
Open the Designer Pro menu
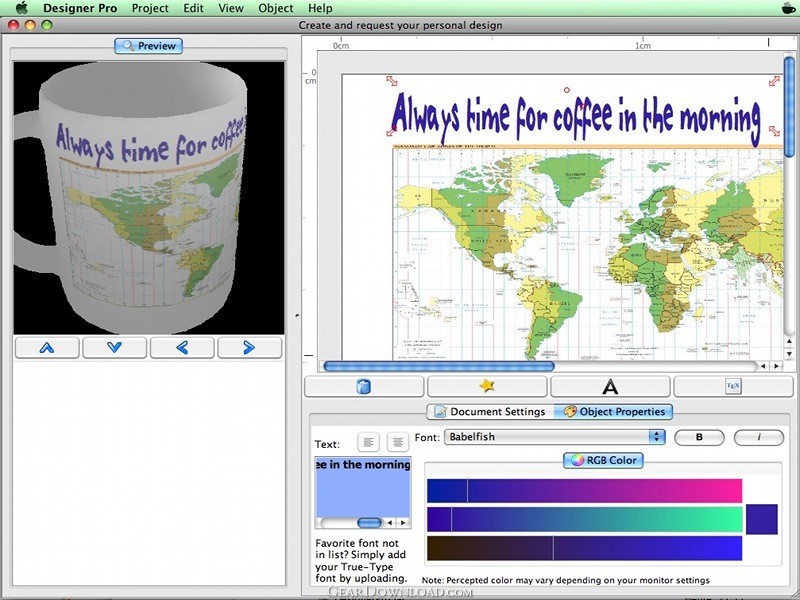[x=80, y=8]
